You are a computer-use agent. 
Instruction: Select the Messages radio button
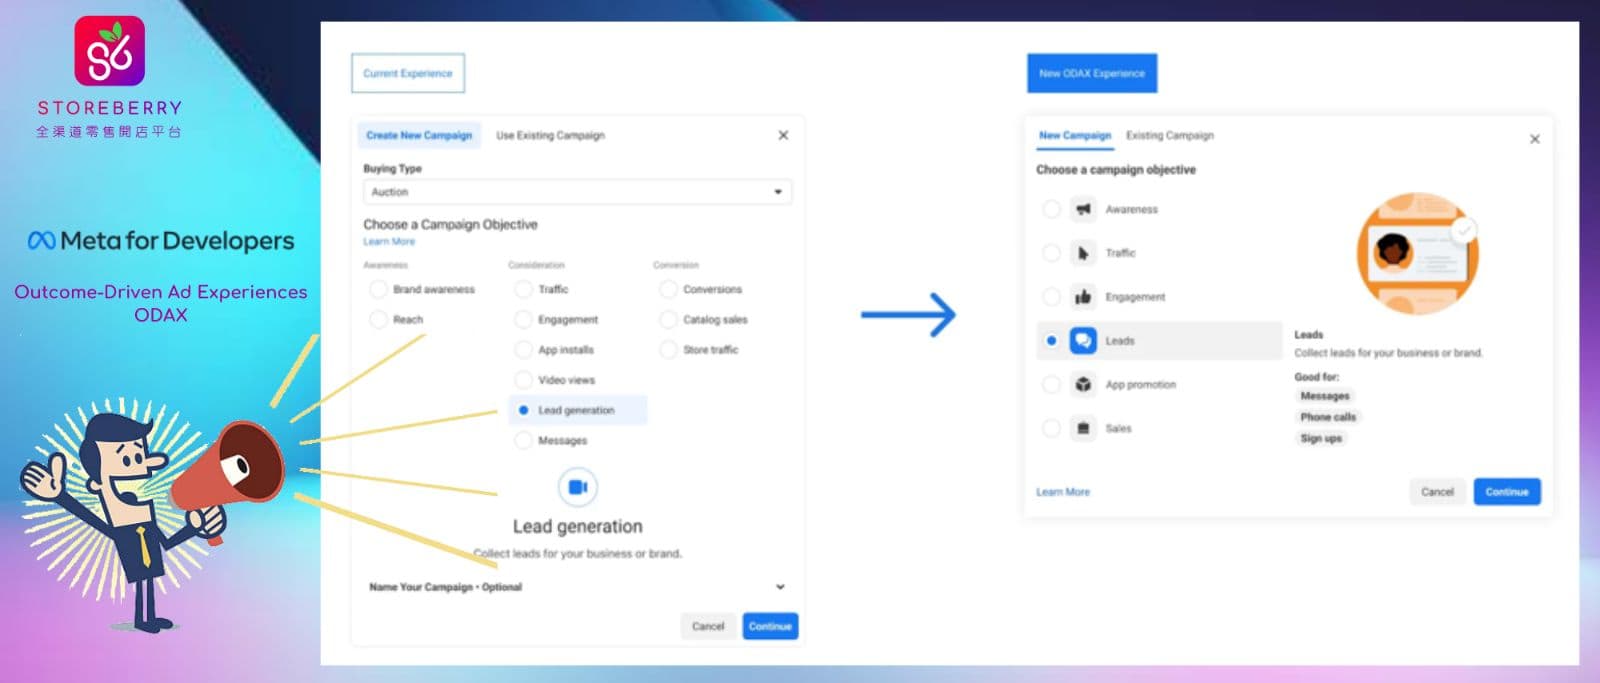coord(523,440)
